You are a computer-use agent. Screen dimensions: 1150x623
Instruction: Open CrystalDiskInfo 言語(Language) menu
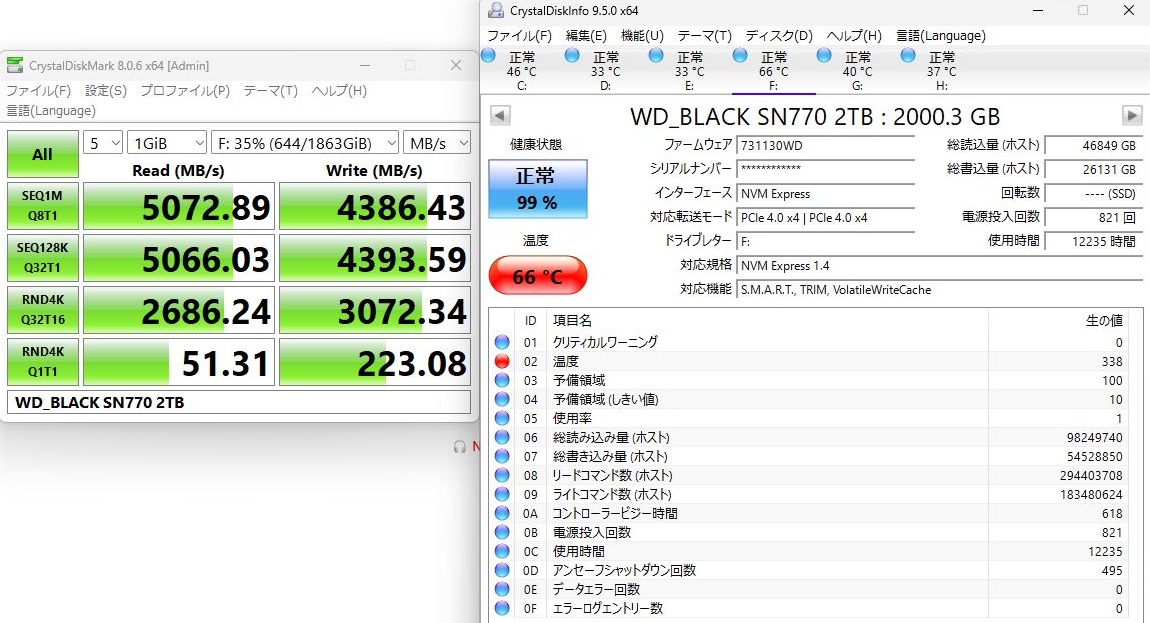(x=941, y=35)
